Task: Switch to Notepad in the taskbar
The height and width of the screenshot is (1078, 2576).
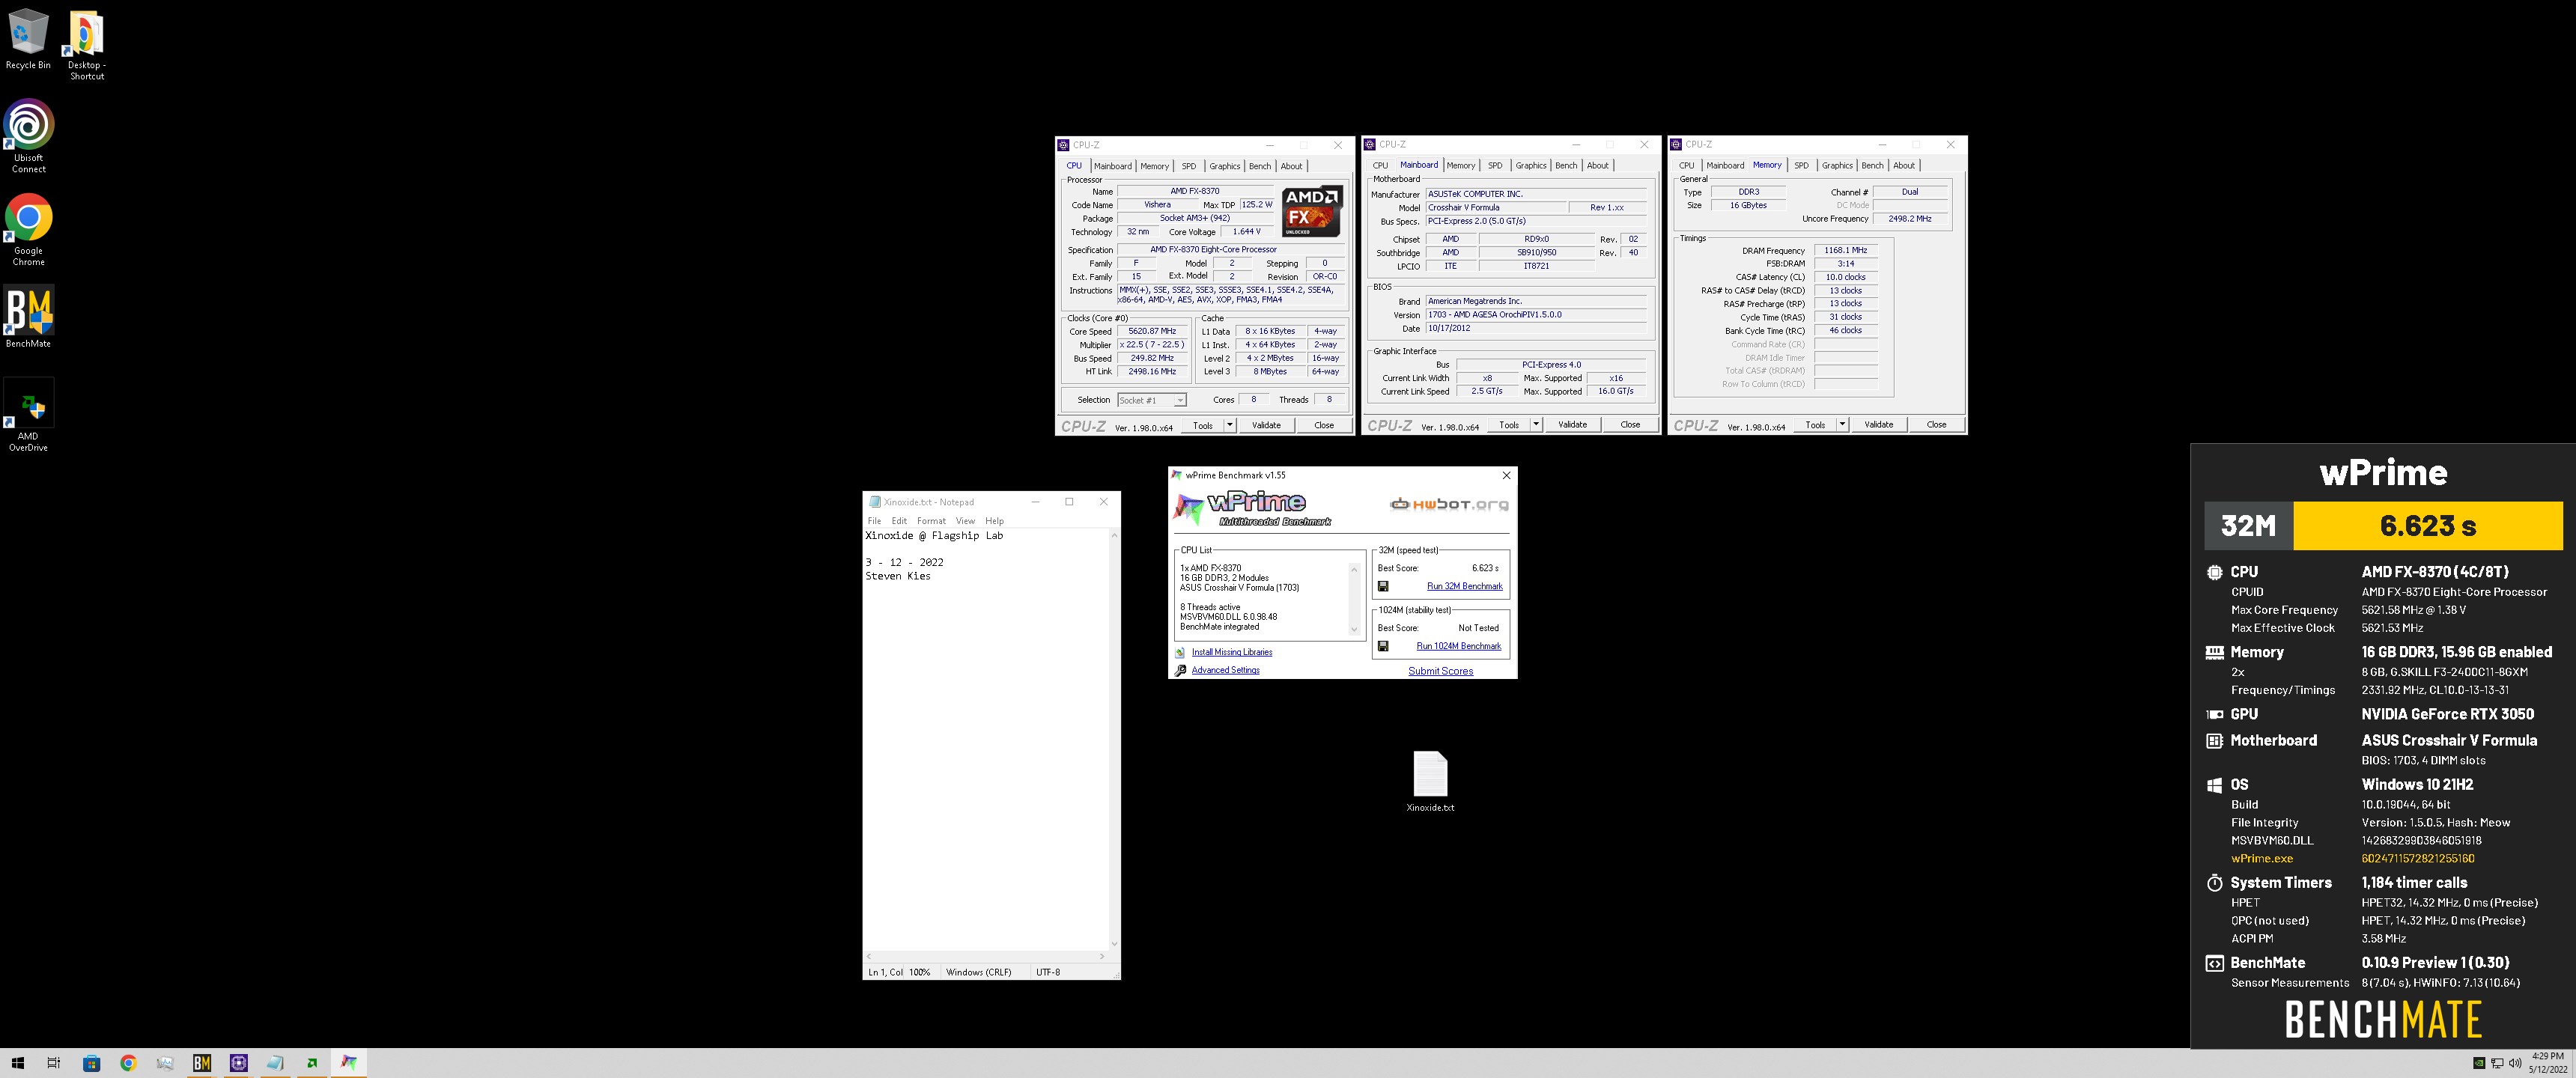Action: [x=275, y=1063]
